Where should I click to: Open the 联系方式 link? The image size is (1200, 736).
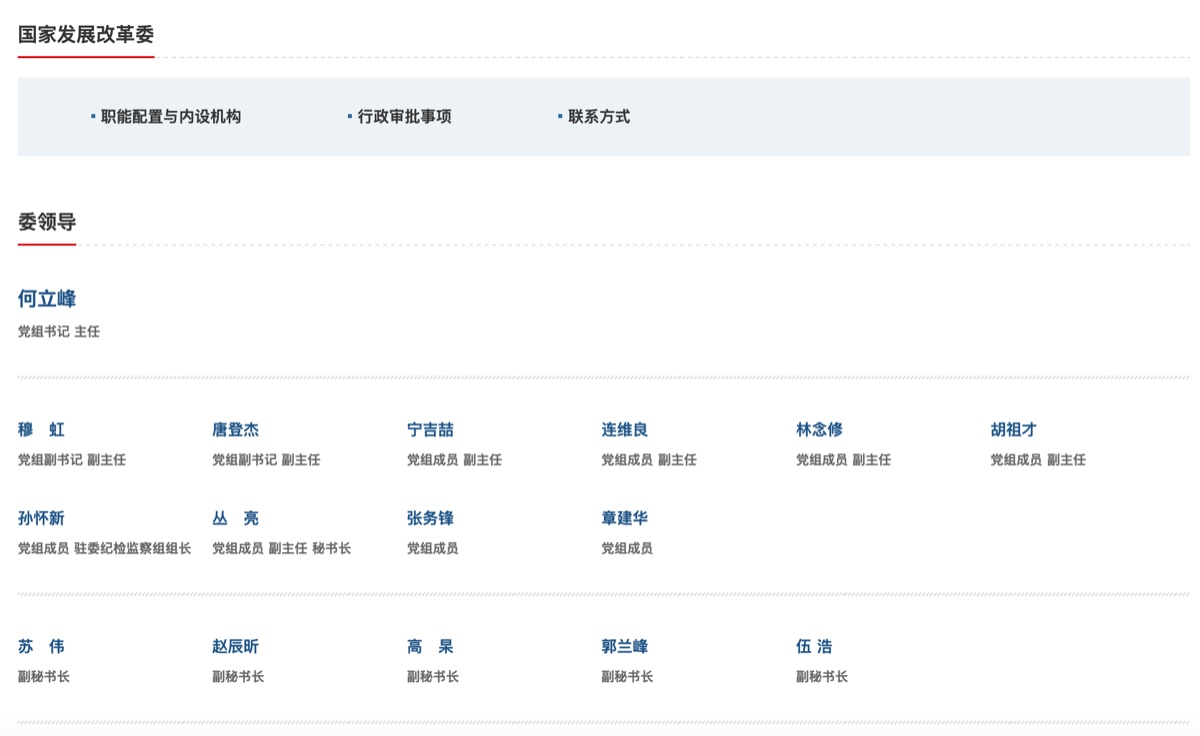pyautogui.click(x=598, y=117)
